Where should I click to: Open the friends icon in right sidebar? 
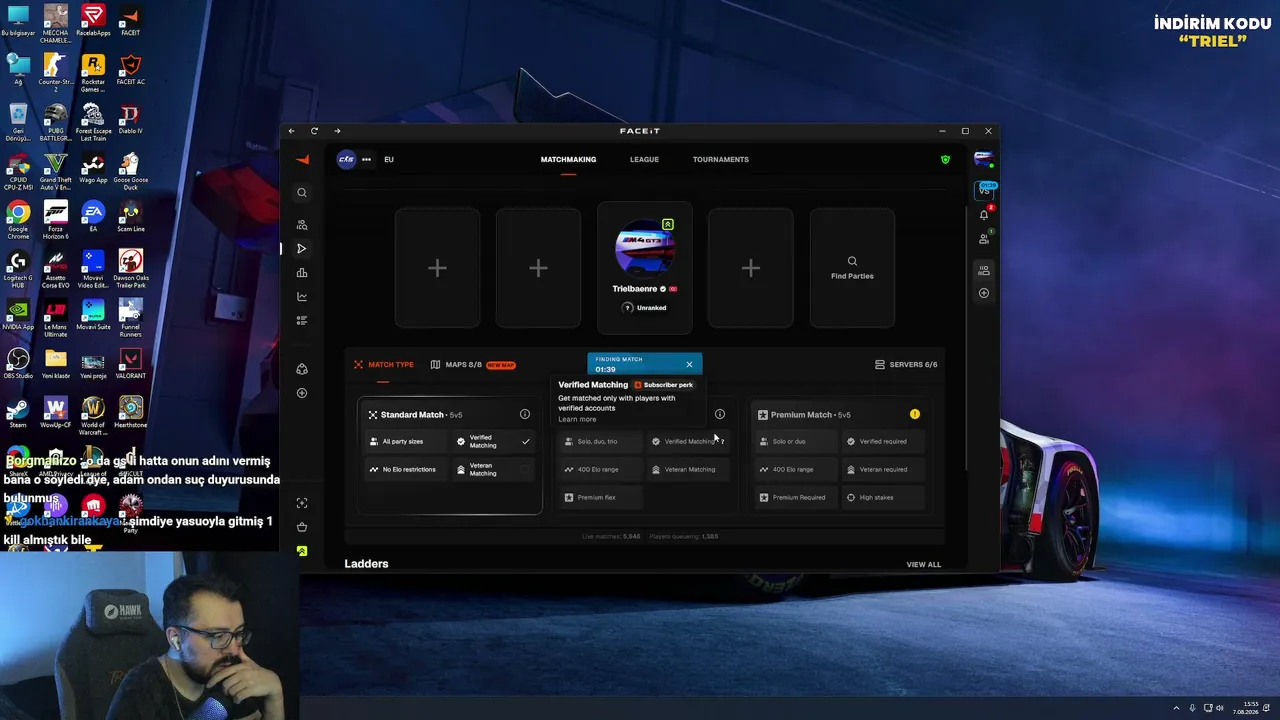point(984,239)
